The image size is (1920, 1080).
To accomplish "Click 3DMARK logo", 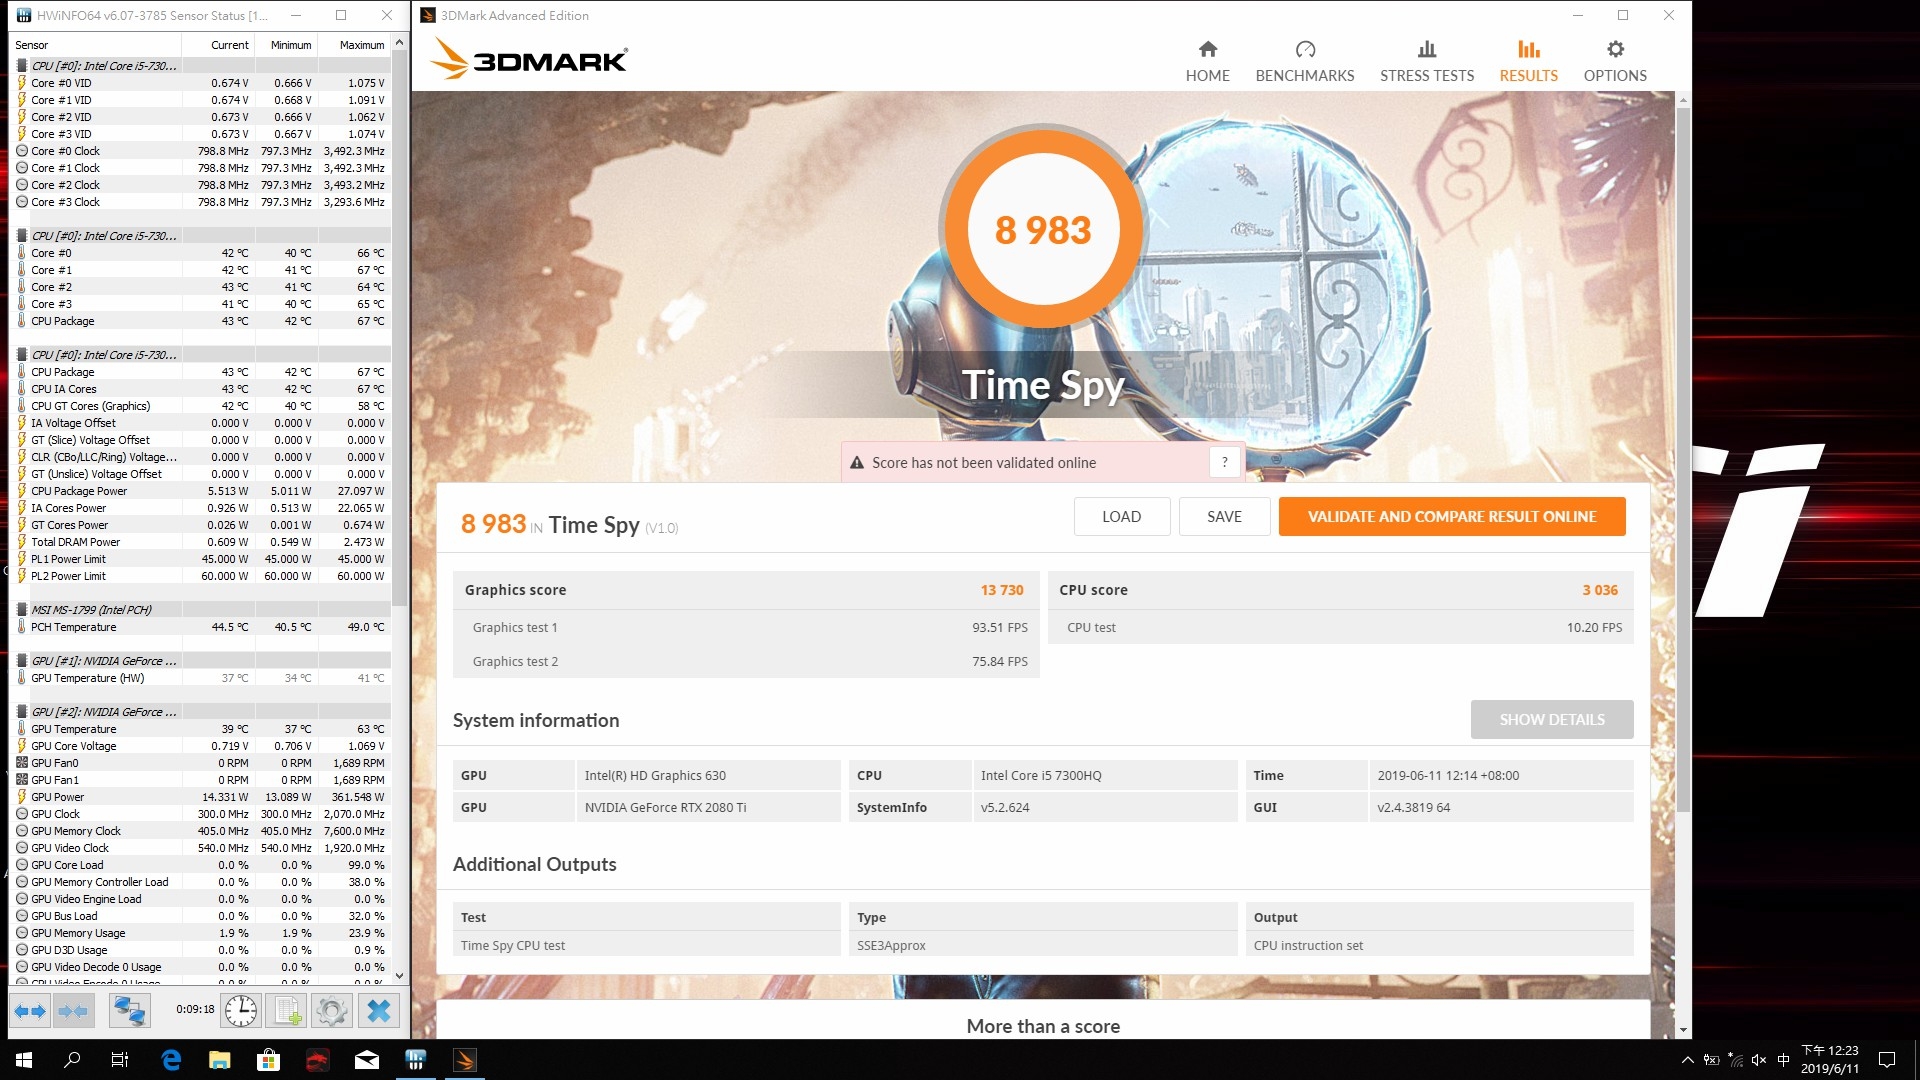I will (528, 60).
